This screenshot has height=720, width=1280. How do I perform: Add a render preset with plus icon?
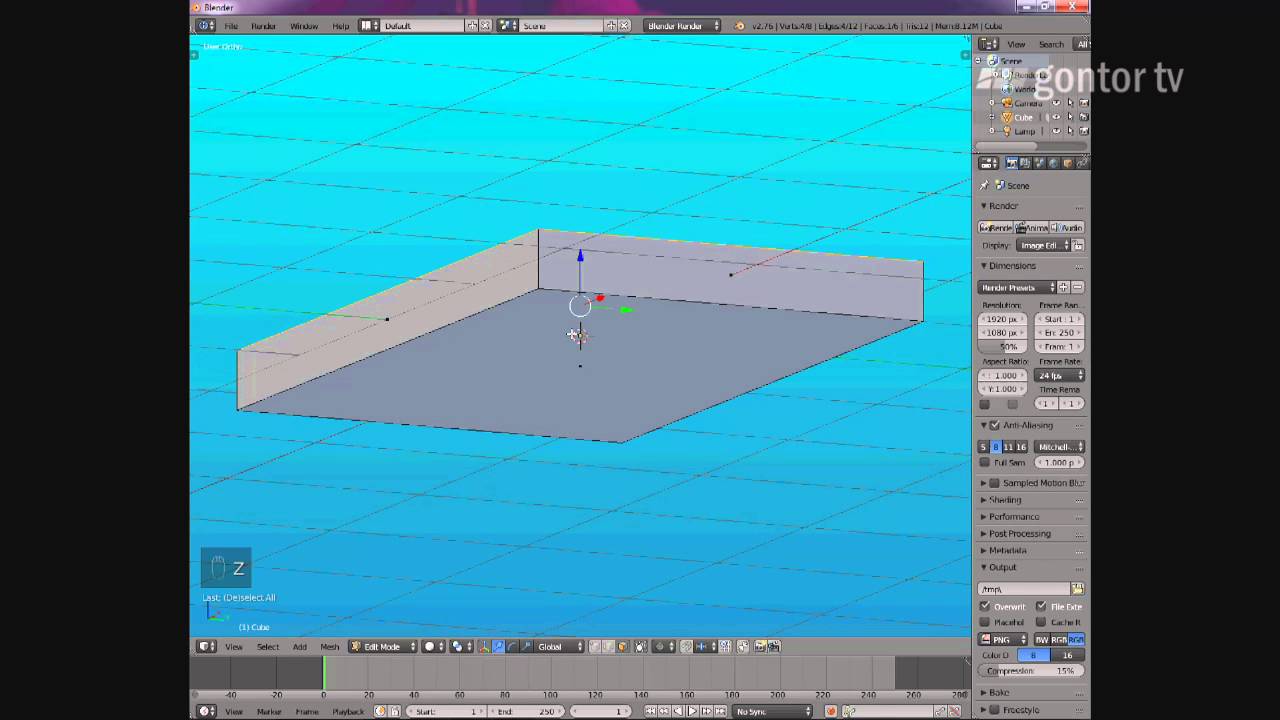coord(1063,287)
